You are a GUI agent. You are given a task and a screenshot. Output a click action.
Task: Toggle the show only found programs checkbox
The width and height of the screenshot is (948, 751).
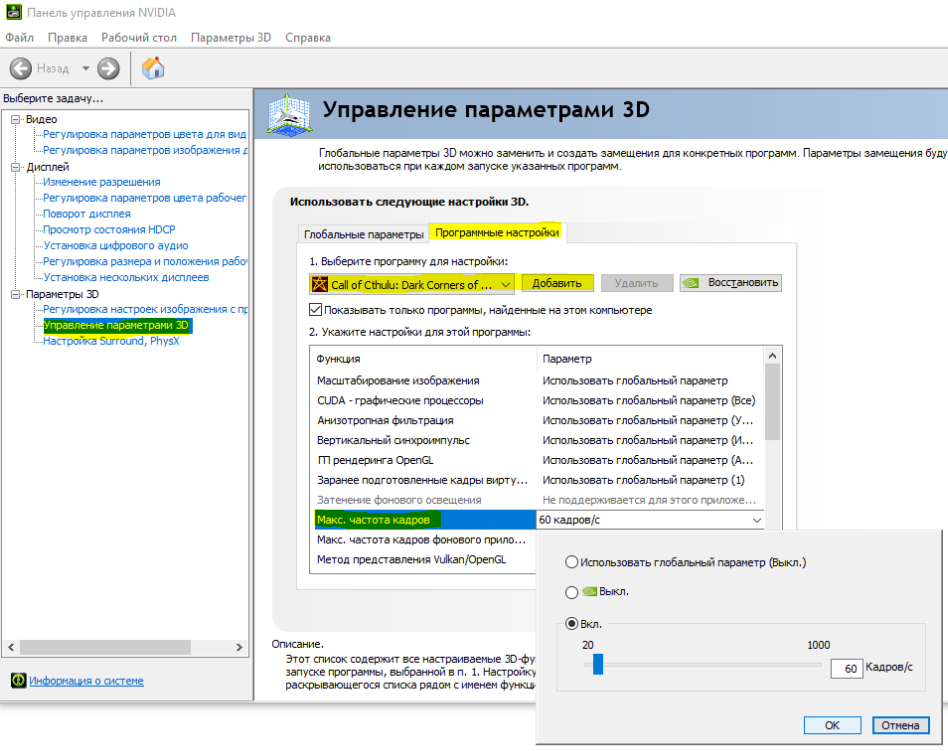(315, 310)
